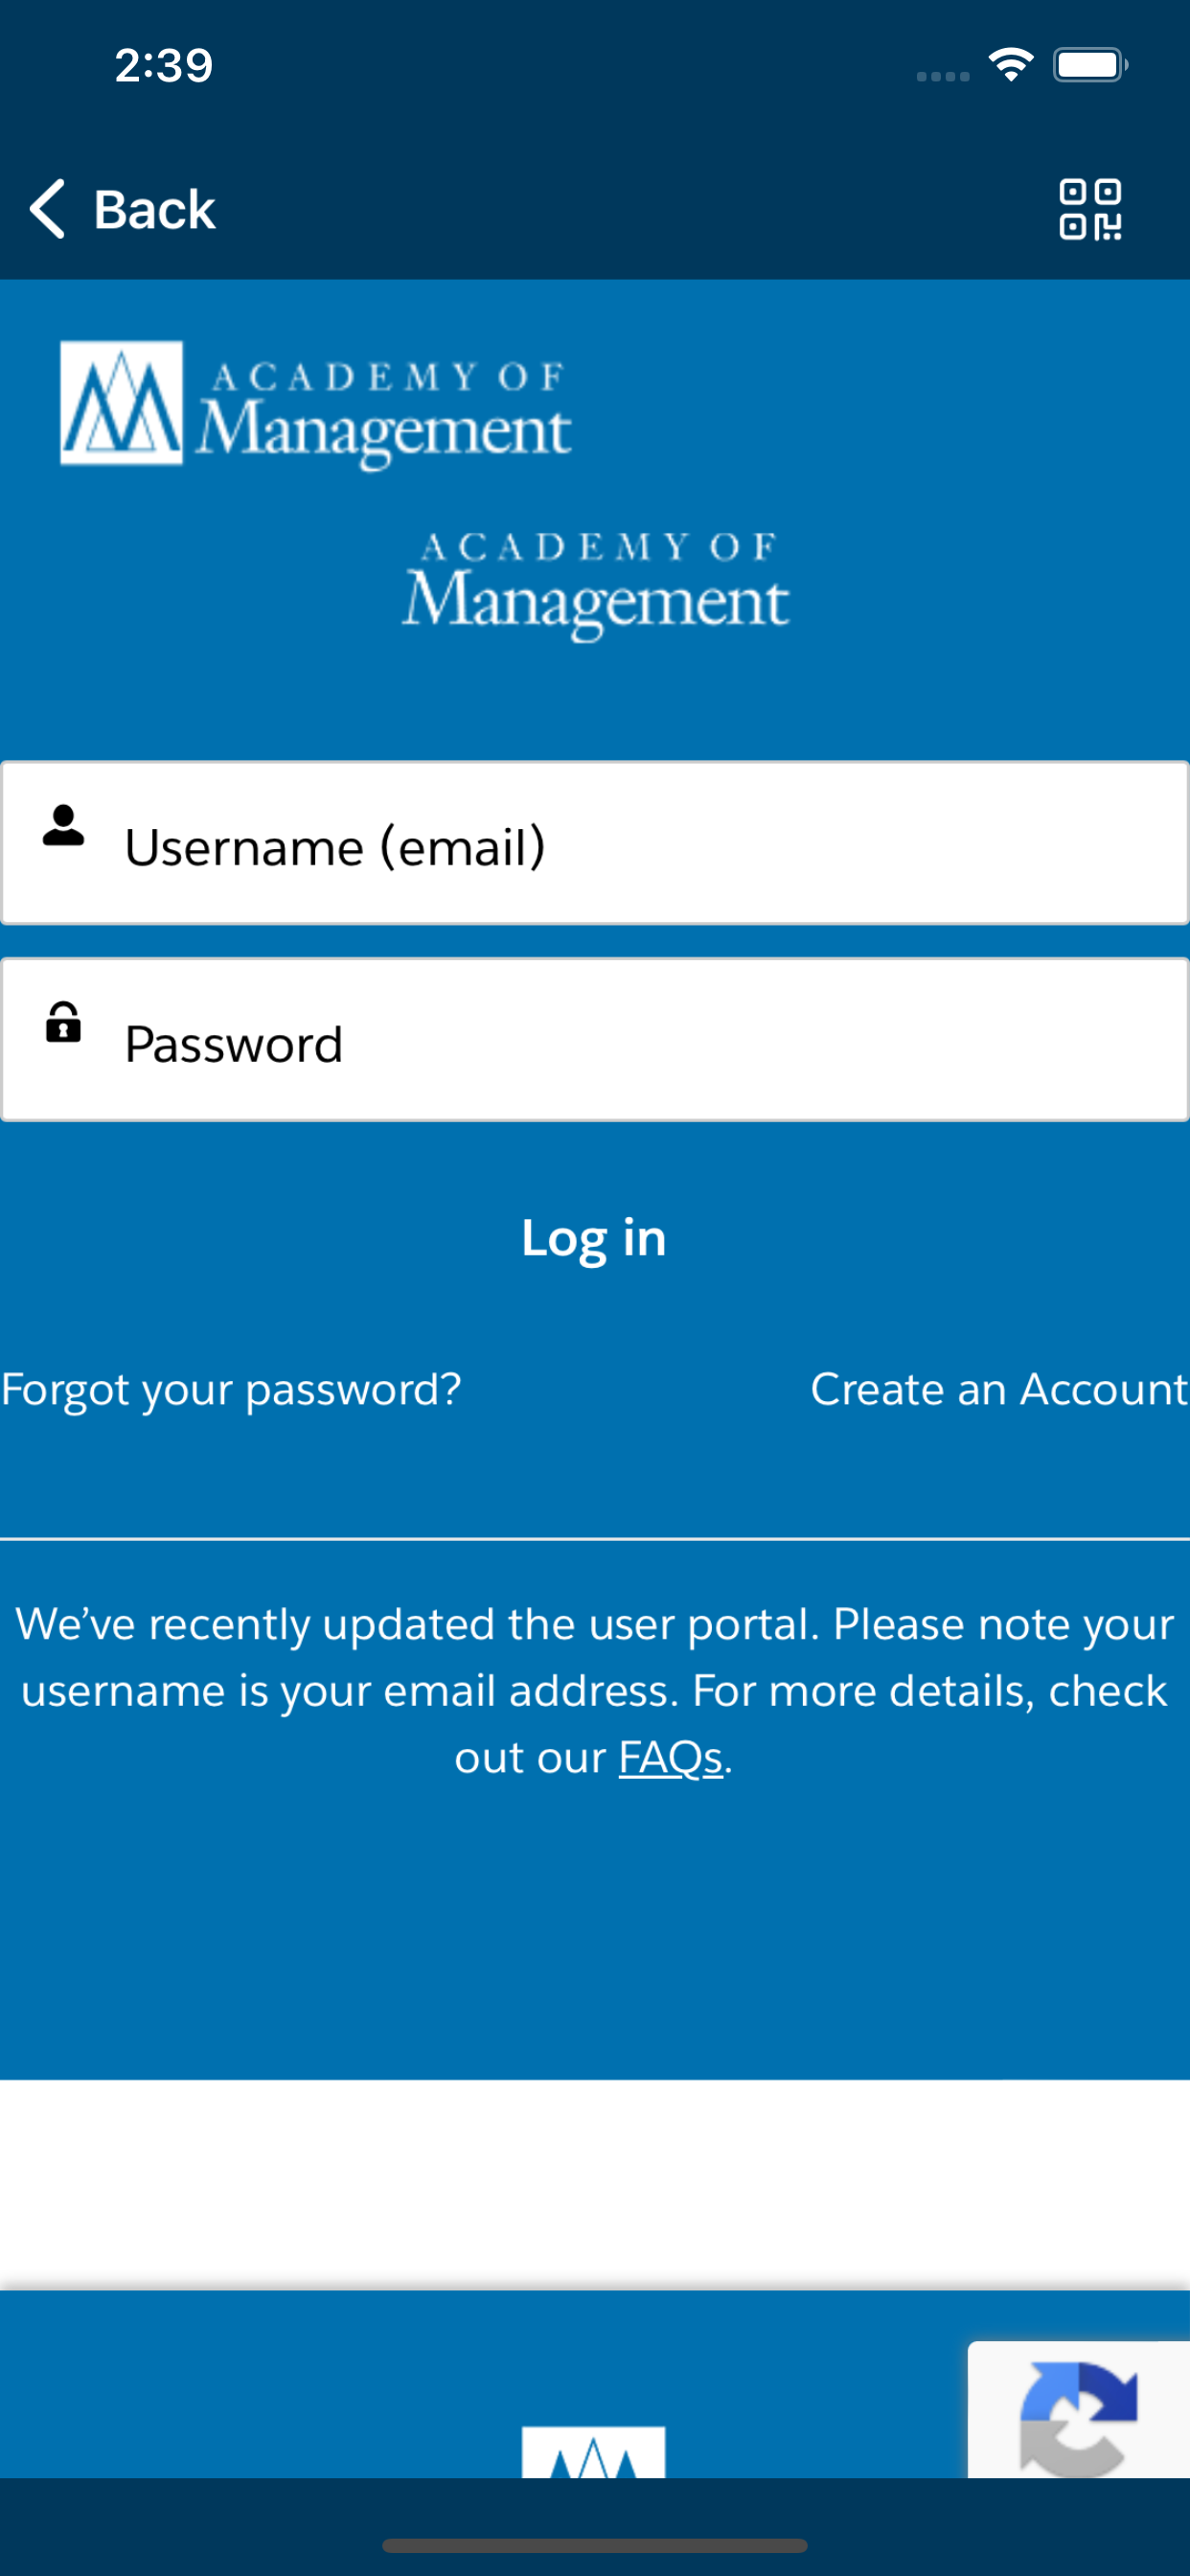Image resolution: width=1190 pixels, height=2576 pixels.
Task: Tap the clock showing 2:39
Action: [x=164, y=66]
